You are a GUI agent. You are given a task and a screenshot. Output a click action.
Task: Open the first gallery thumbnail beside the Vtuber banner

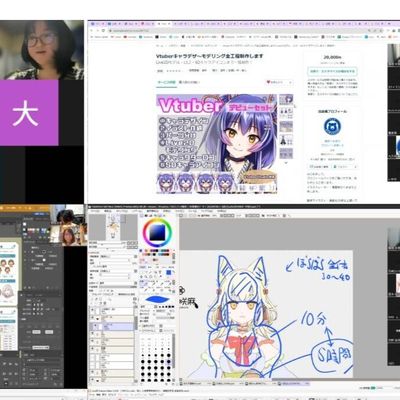pos(286,99)
